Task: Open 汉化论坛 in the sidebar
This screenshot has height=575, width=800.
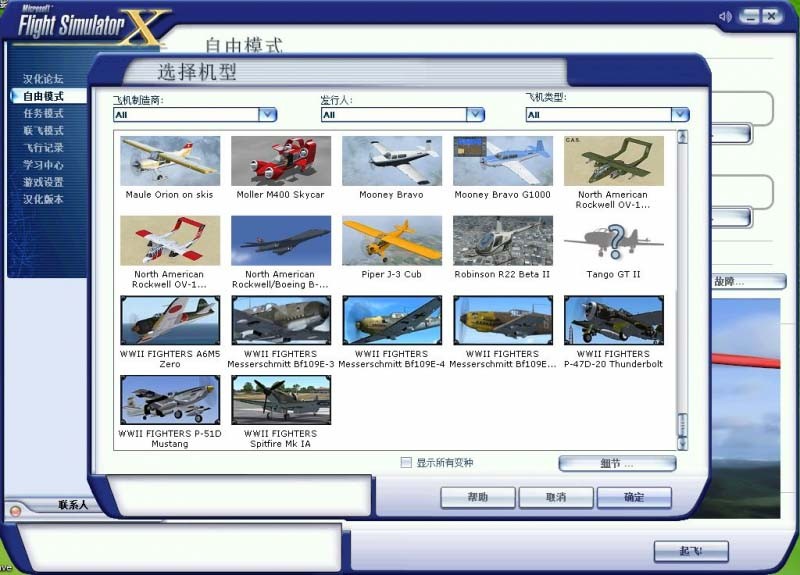Action: pos(43,79)
